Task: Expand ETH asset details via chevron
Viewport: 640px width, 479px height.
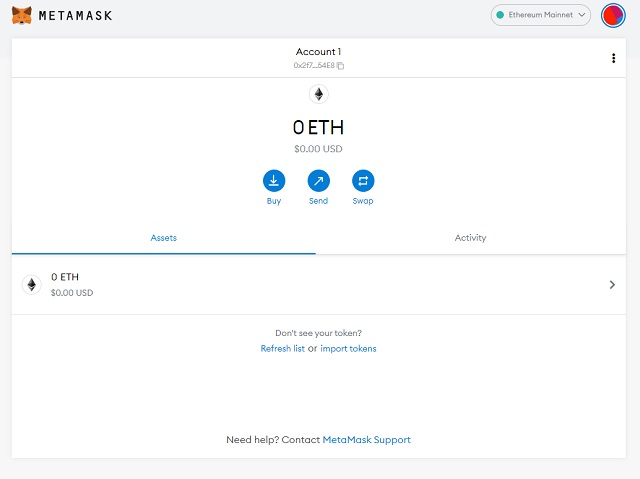Action: (612, 285)
